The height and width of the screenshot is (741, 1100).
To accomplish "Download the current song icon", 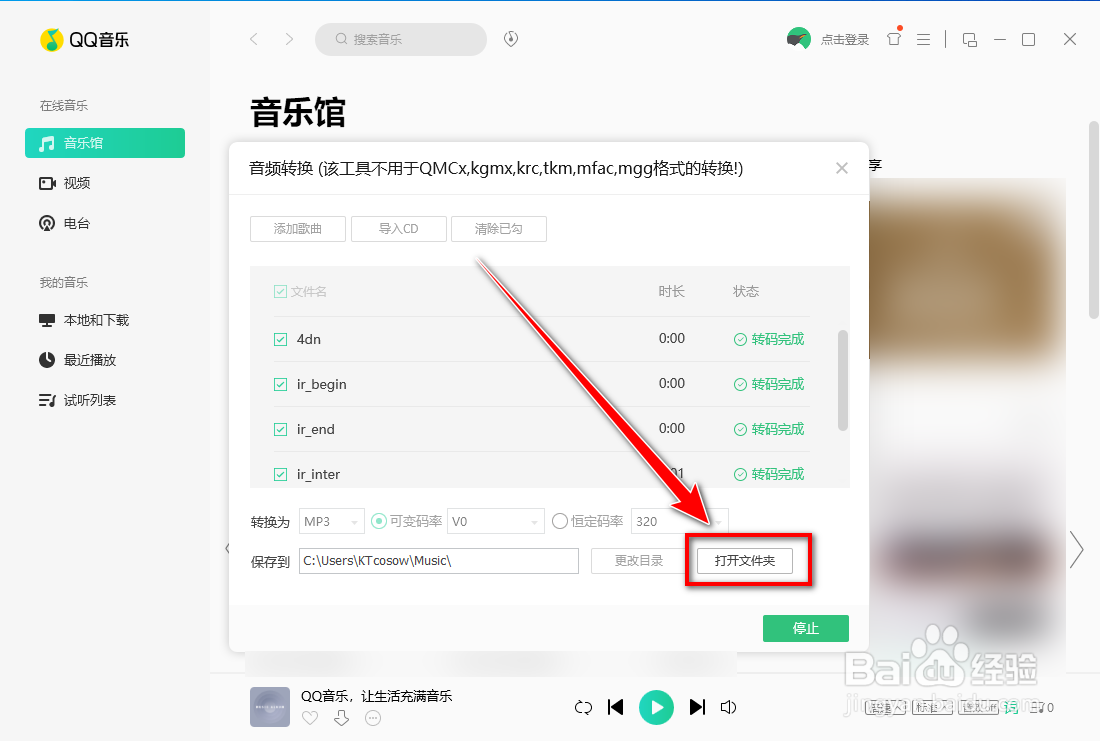I will 342,718.
